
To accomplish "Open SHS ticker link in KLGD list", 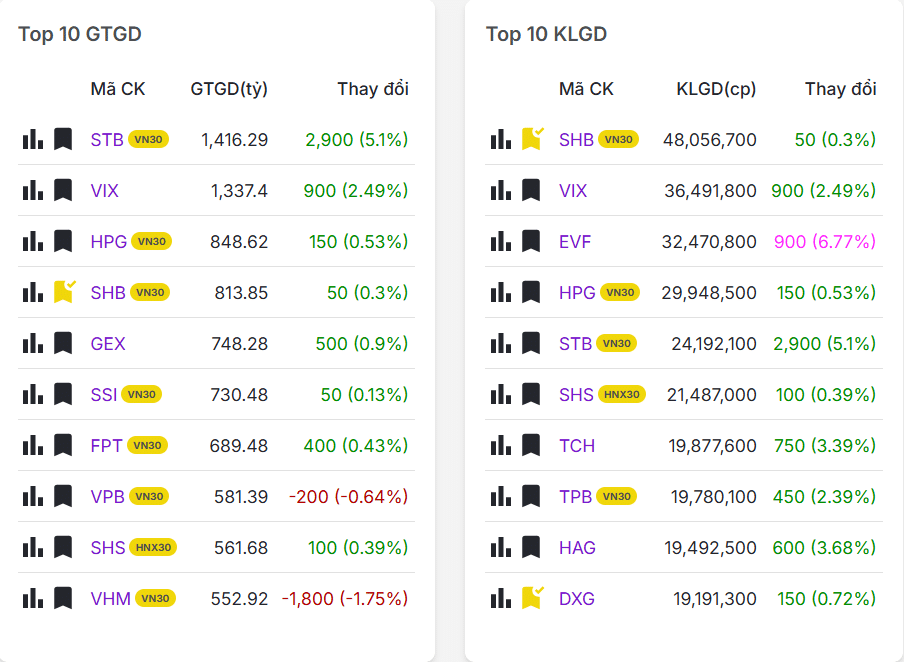I will pos(576,395).
